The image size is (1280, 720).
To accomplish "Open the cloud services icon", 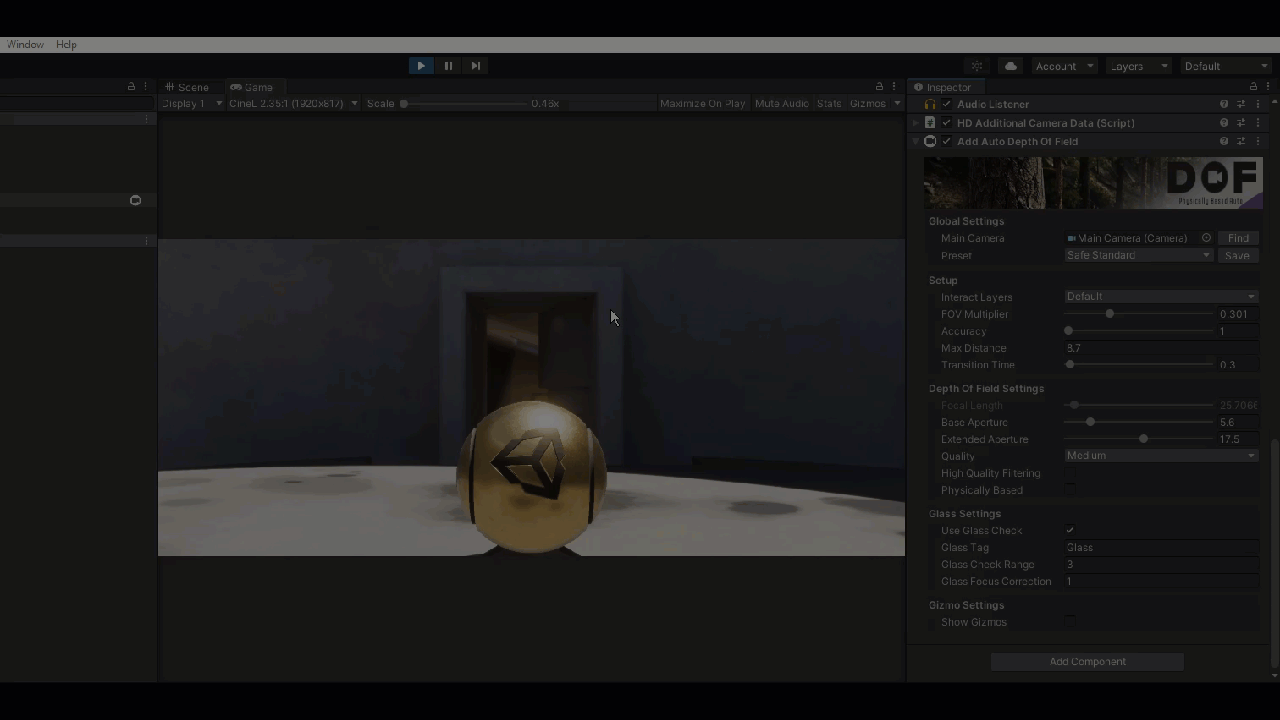I will pos(1011,66).
